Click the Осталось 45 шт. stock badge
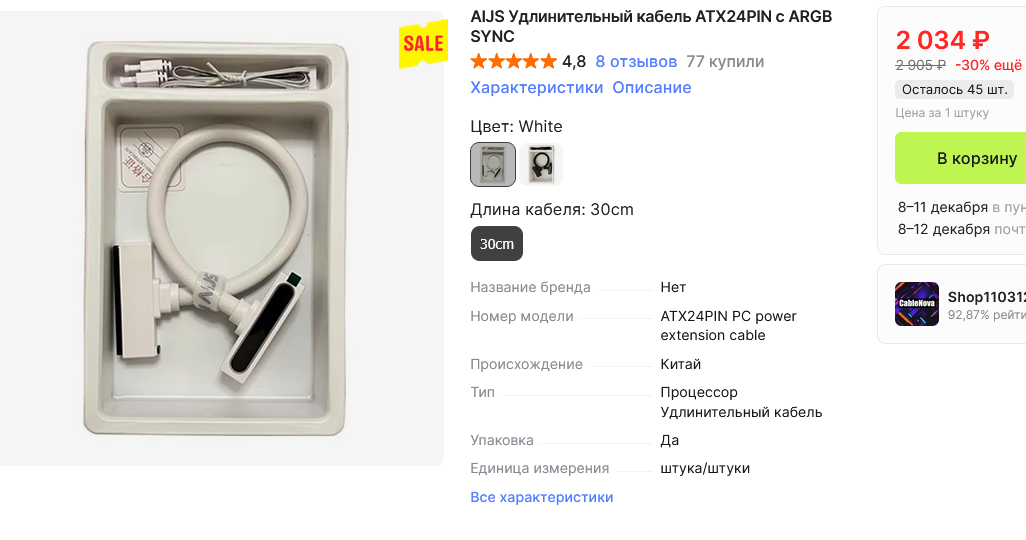Image resolution: width=1026 pixels, height=540 pixels. coord(954,90)
